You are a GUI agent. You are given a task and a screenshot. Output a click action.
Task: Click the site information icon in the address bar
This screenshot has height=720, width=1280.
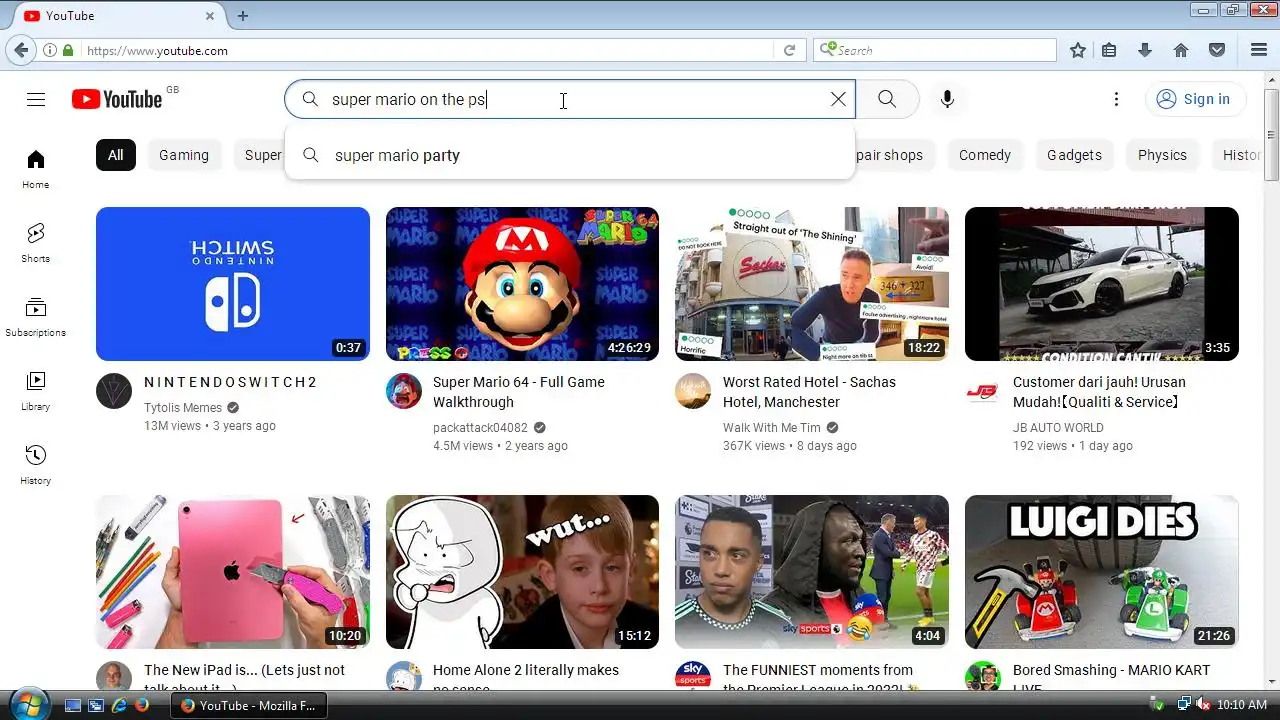[49, 50]
